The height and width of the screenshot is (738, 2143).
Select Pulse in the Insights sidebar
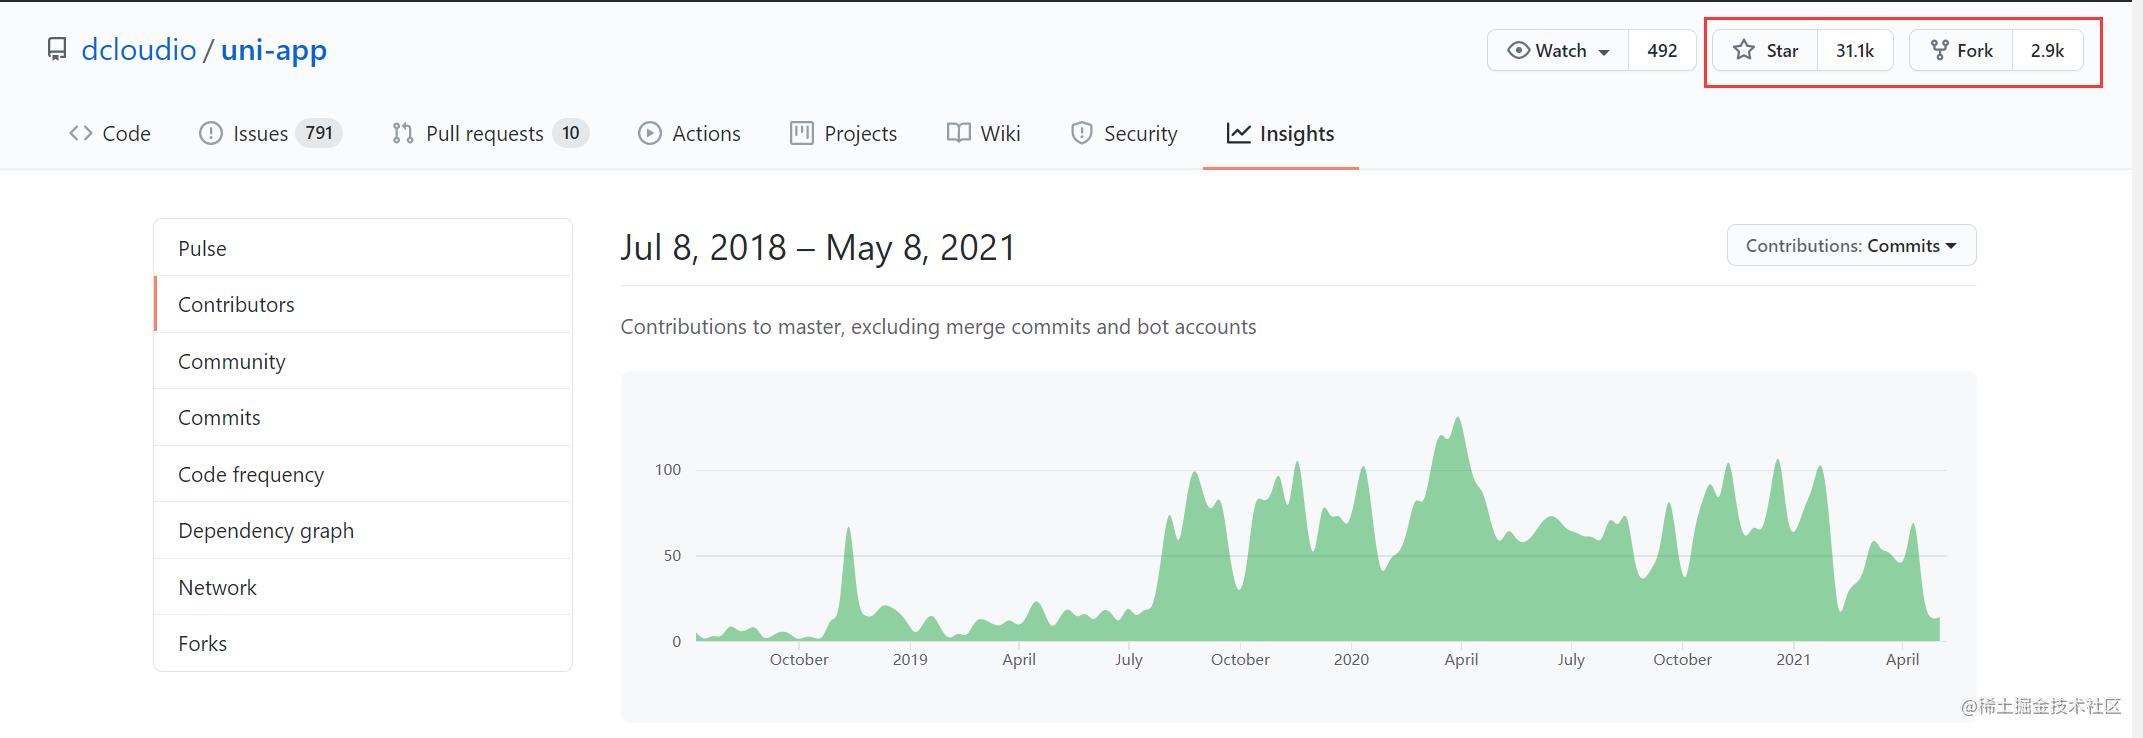[x=202, y=248]
